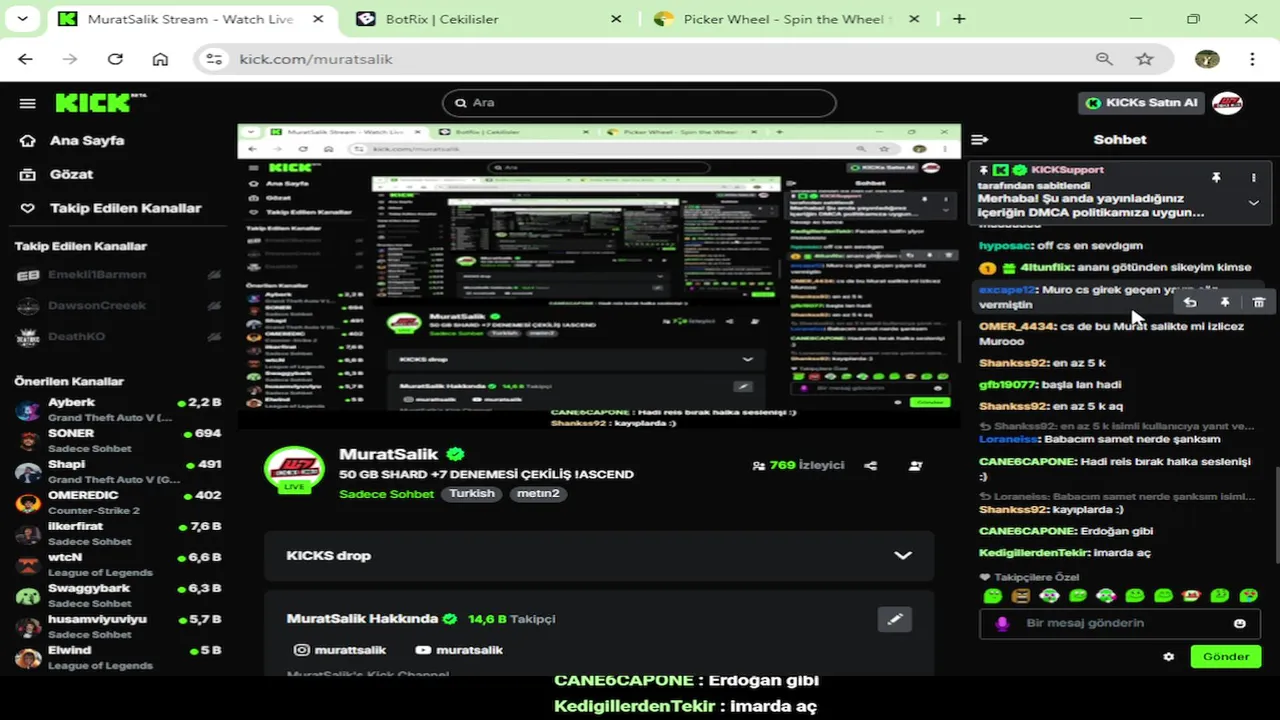Open husamviyuviyu recommended channel

pyautogui.click(x=118, y=627)
